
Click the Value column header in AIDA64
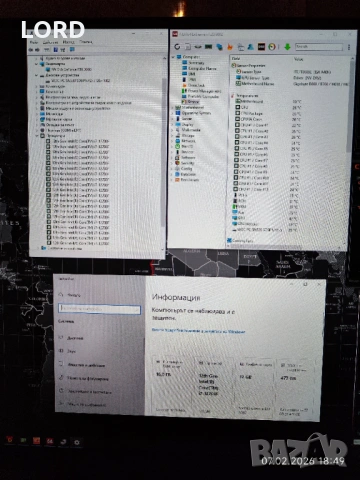[x=298, y=59]
